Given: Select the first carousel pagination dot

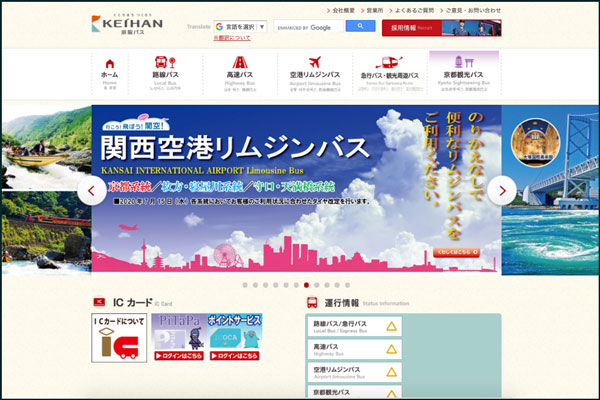Looking at the screenshot, I should (x=245, y=284).
